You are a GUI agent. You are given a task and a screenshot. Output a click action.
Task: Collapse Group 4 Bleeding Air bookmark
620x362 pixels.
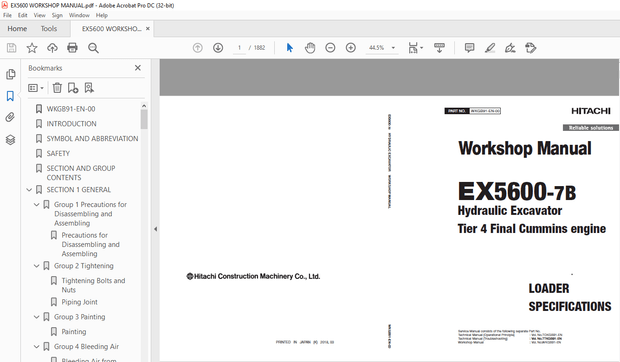coord(36,346)
